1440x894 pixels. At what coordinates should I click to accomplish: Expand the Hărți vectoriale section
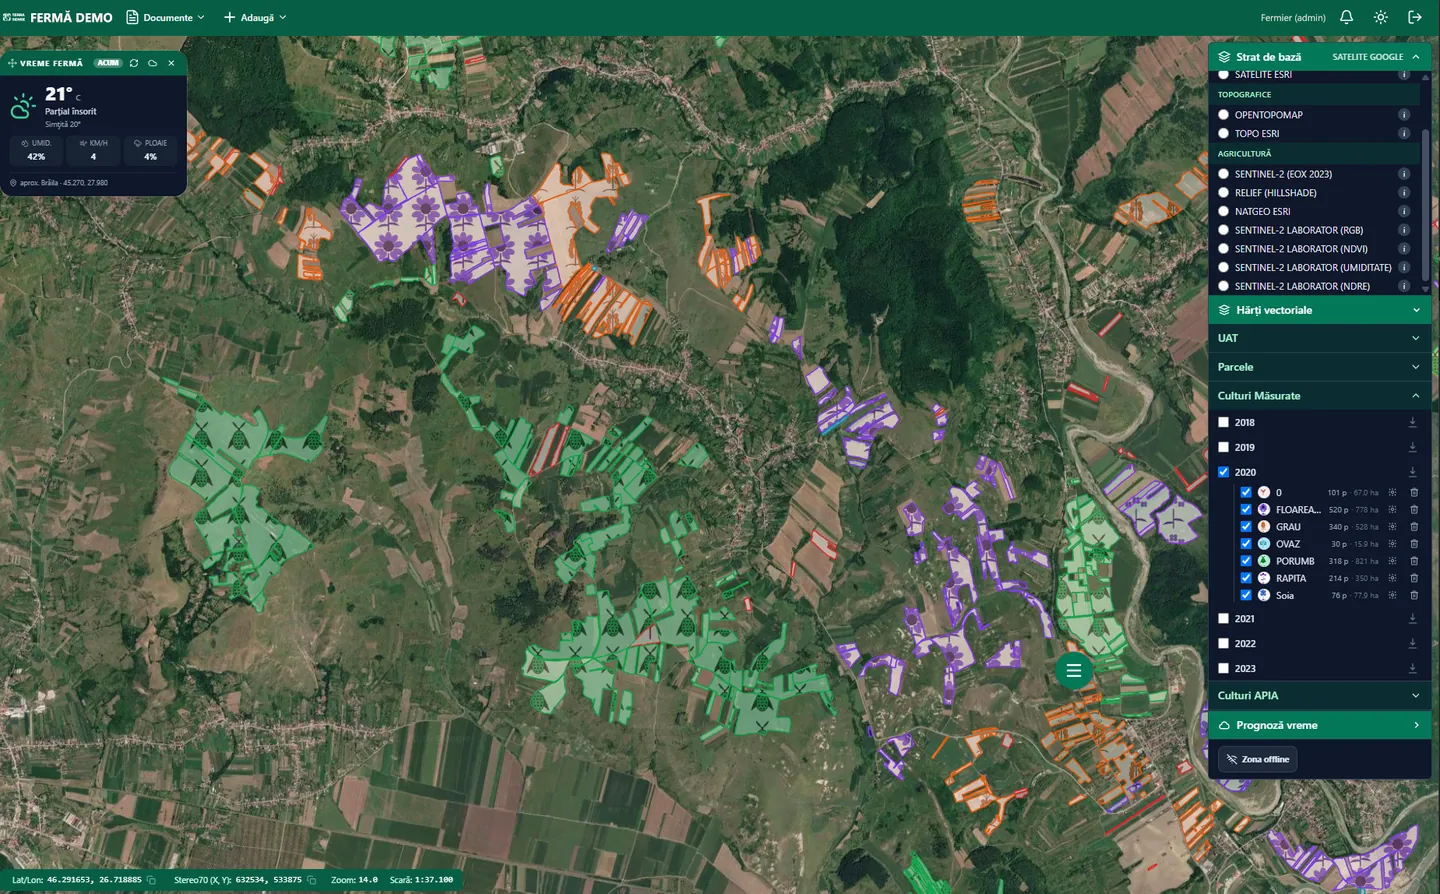click(x=1319, y=310)
